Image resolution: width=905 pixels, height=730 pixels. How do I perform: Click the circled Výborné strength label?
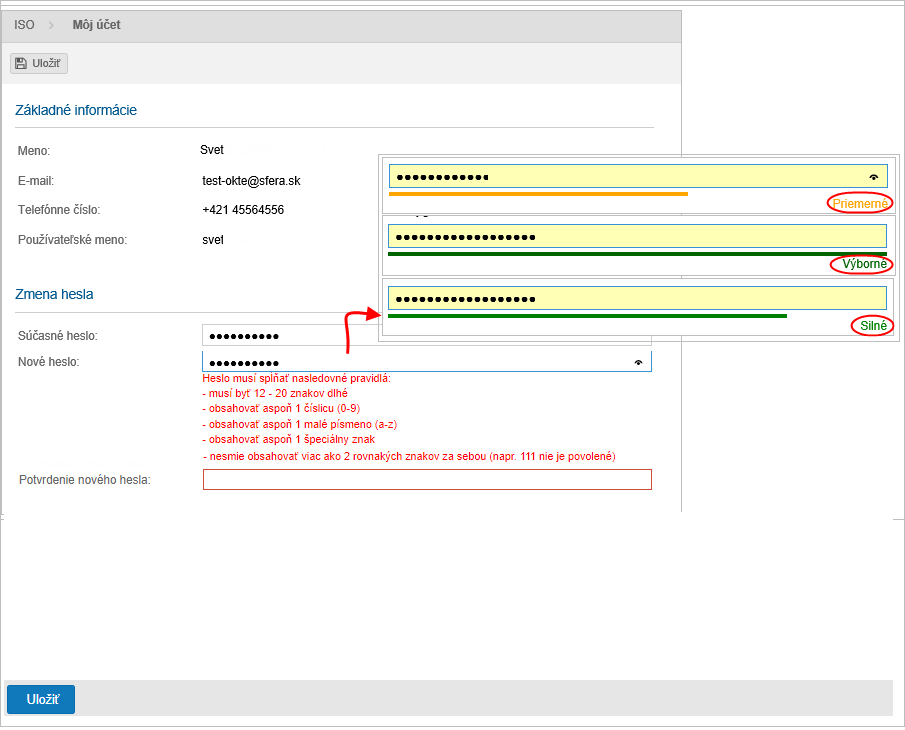tap(860, 265)
